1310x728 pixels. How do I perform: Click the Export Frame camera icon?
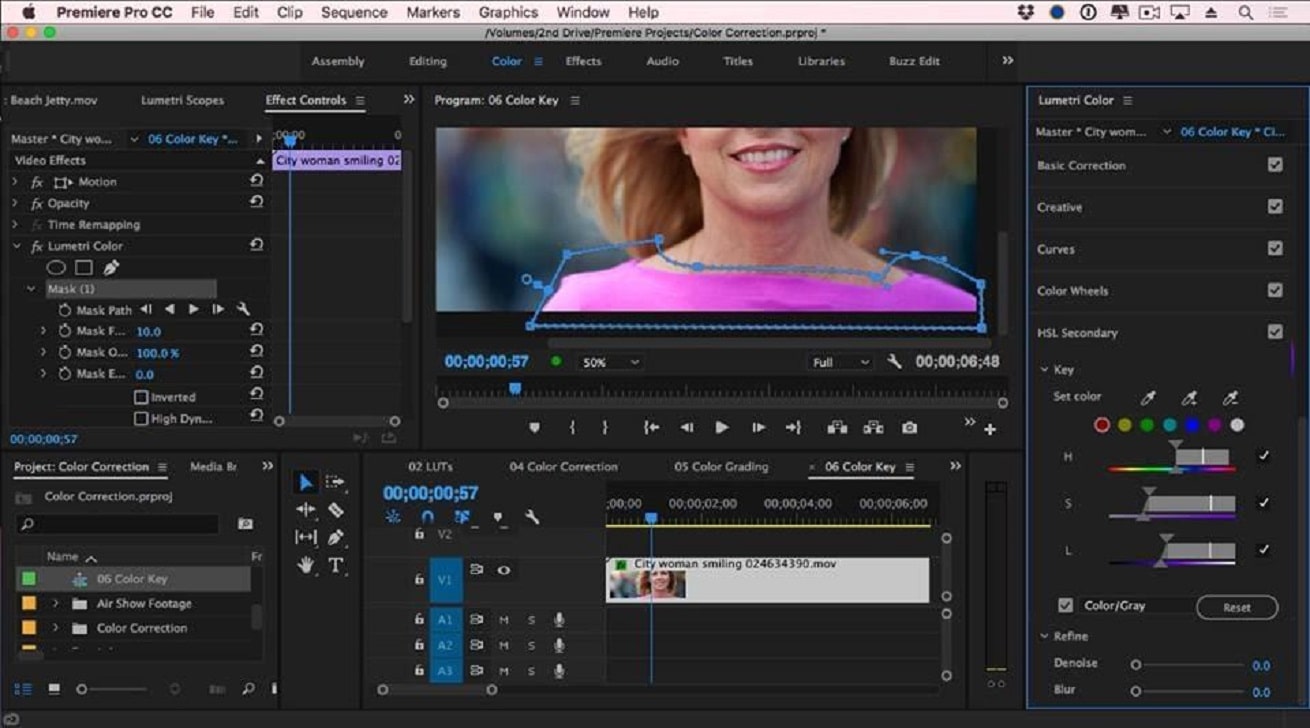pyautogui.click(x=910, y=426)
